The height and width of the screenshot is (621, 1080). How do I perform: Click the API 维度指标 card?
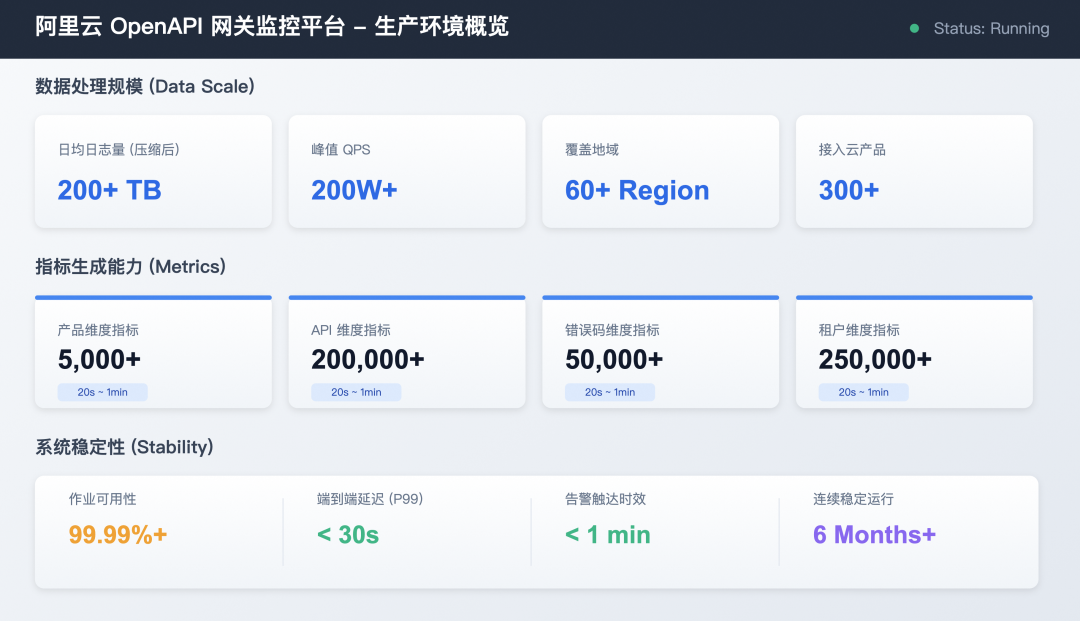coord(406,352)
